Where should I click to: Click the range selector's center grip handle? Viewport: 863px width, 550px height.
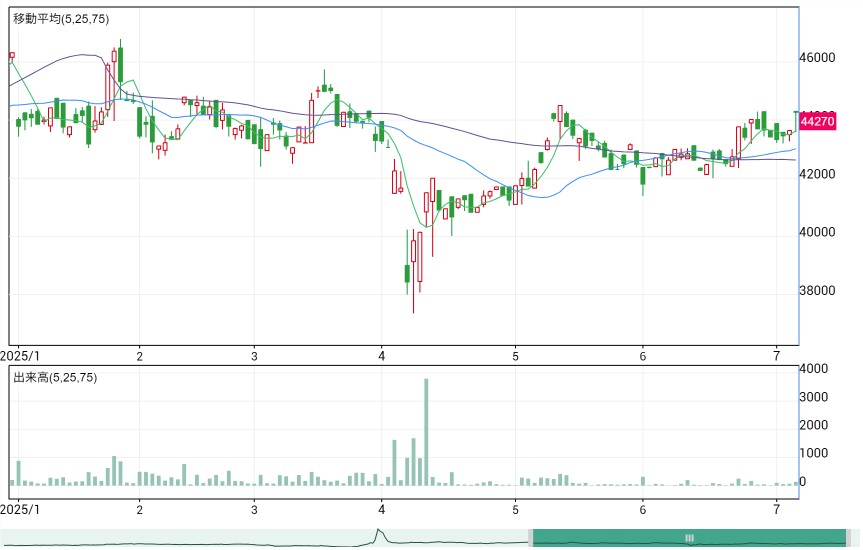coord(689,538)
